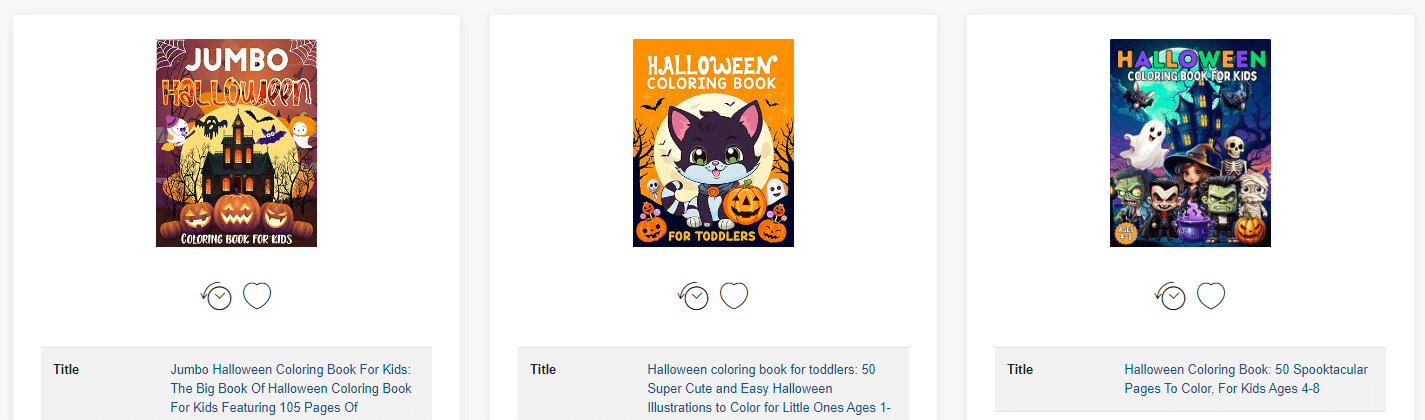Click the price history clock icon under Jumbo Halloween

[217, 296]
